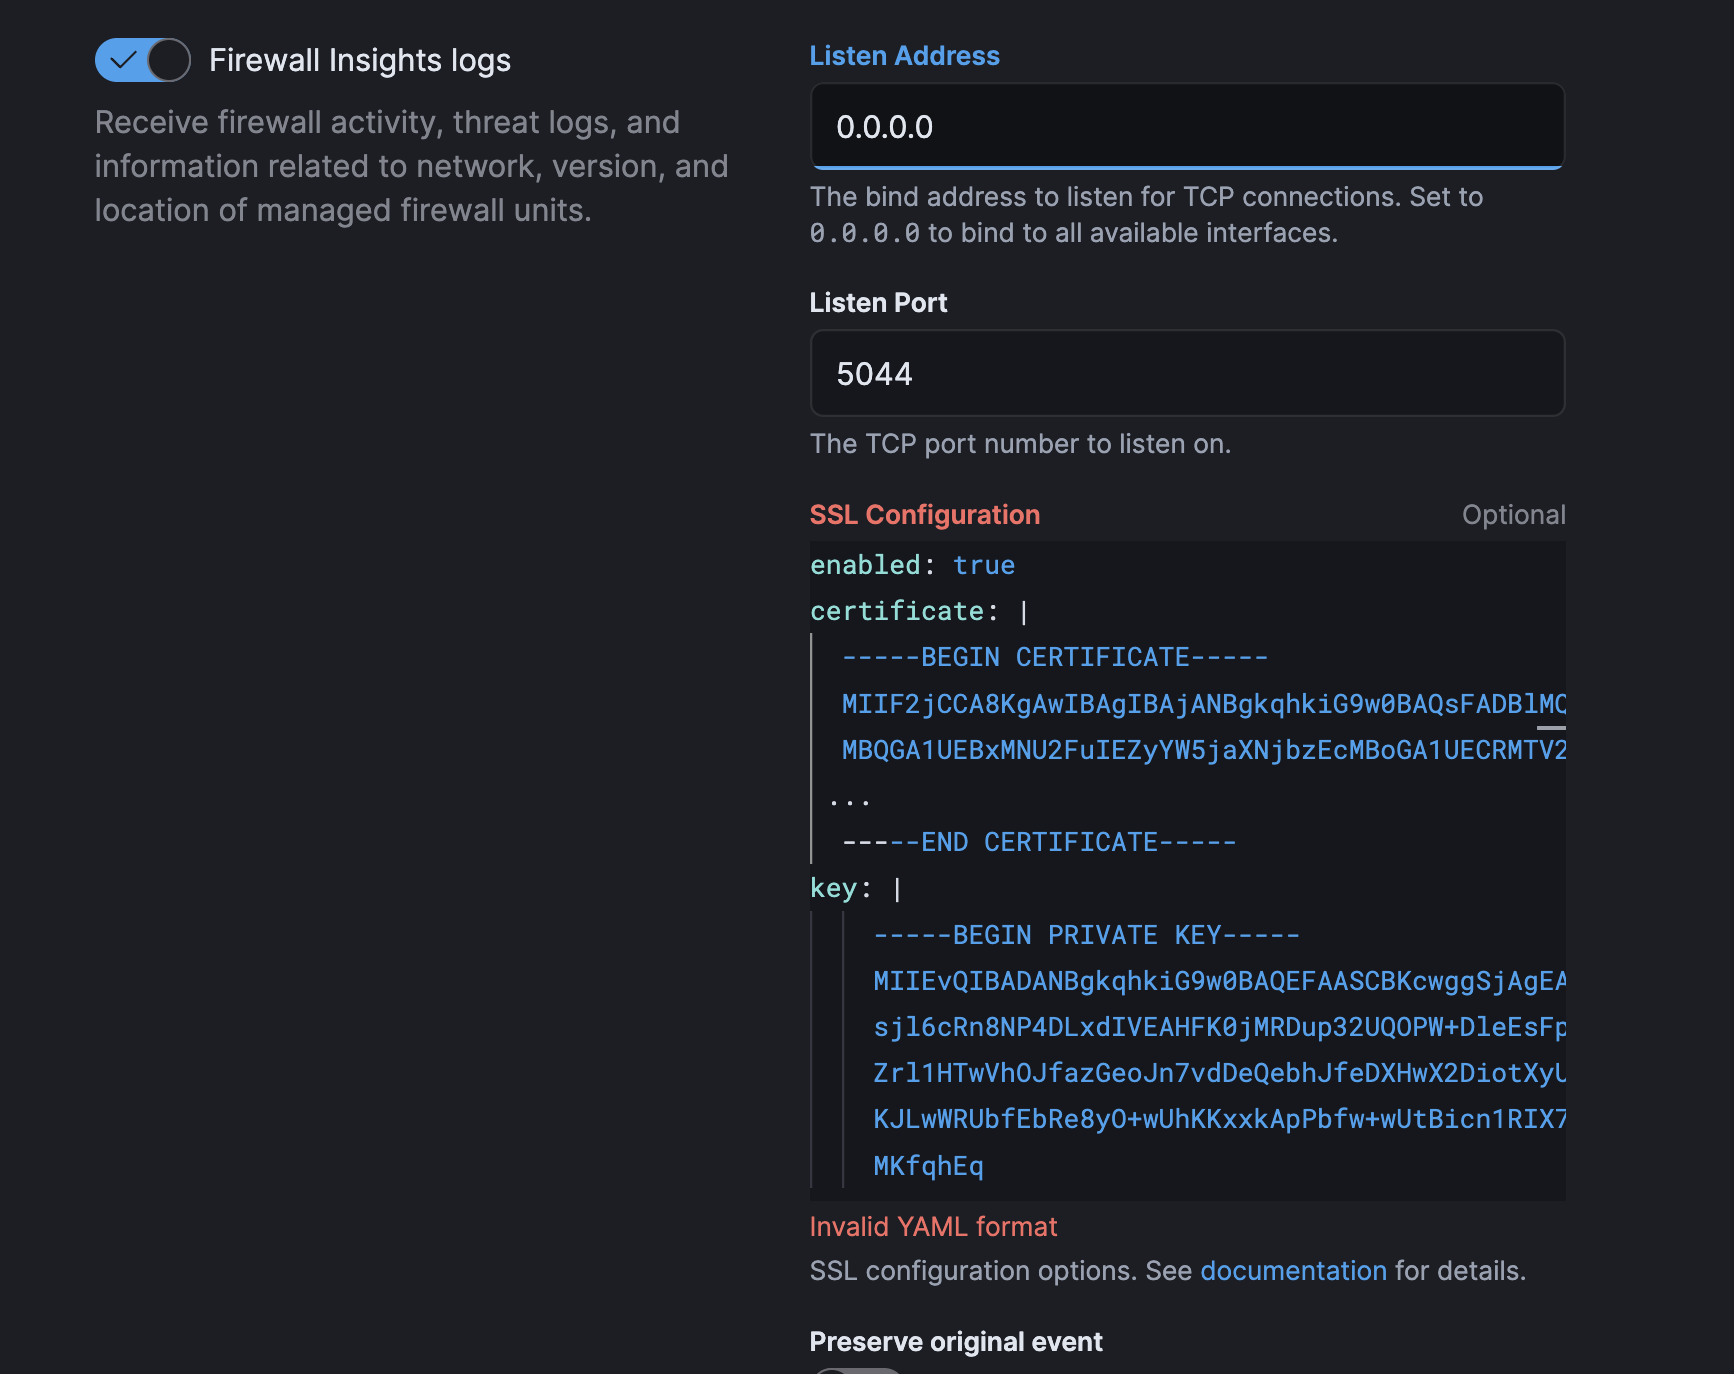Click the BEGIN PRIVATE KEY line

(1086, 935)
